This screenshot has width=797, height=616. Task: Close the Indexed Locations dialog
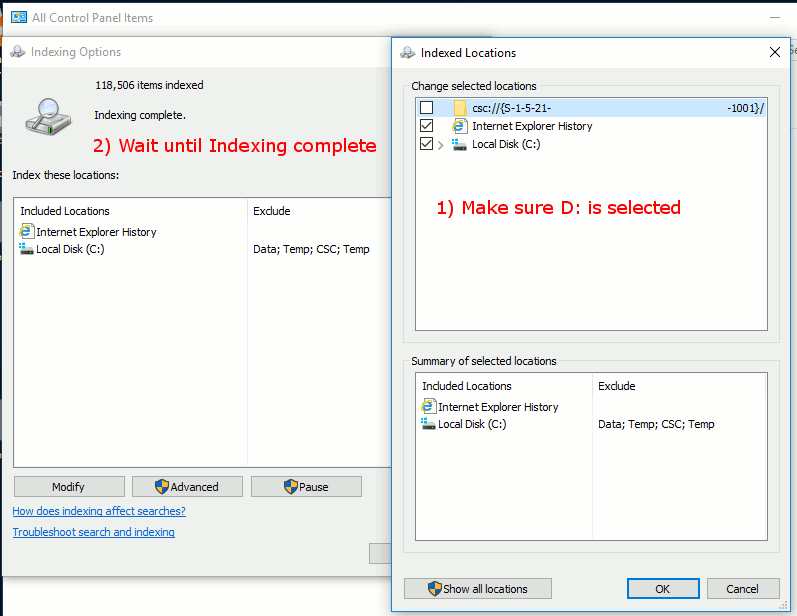click(x=775, y=52)
